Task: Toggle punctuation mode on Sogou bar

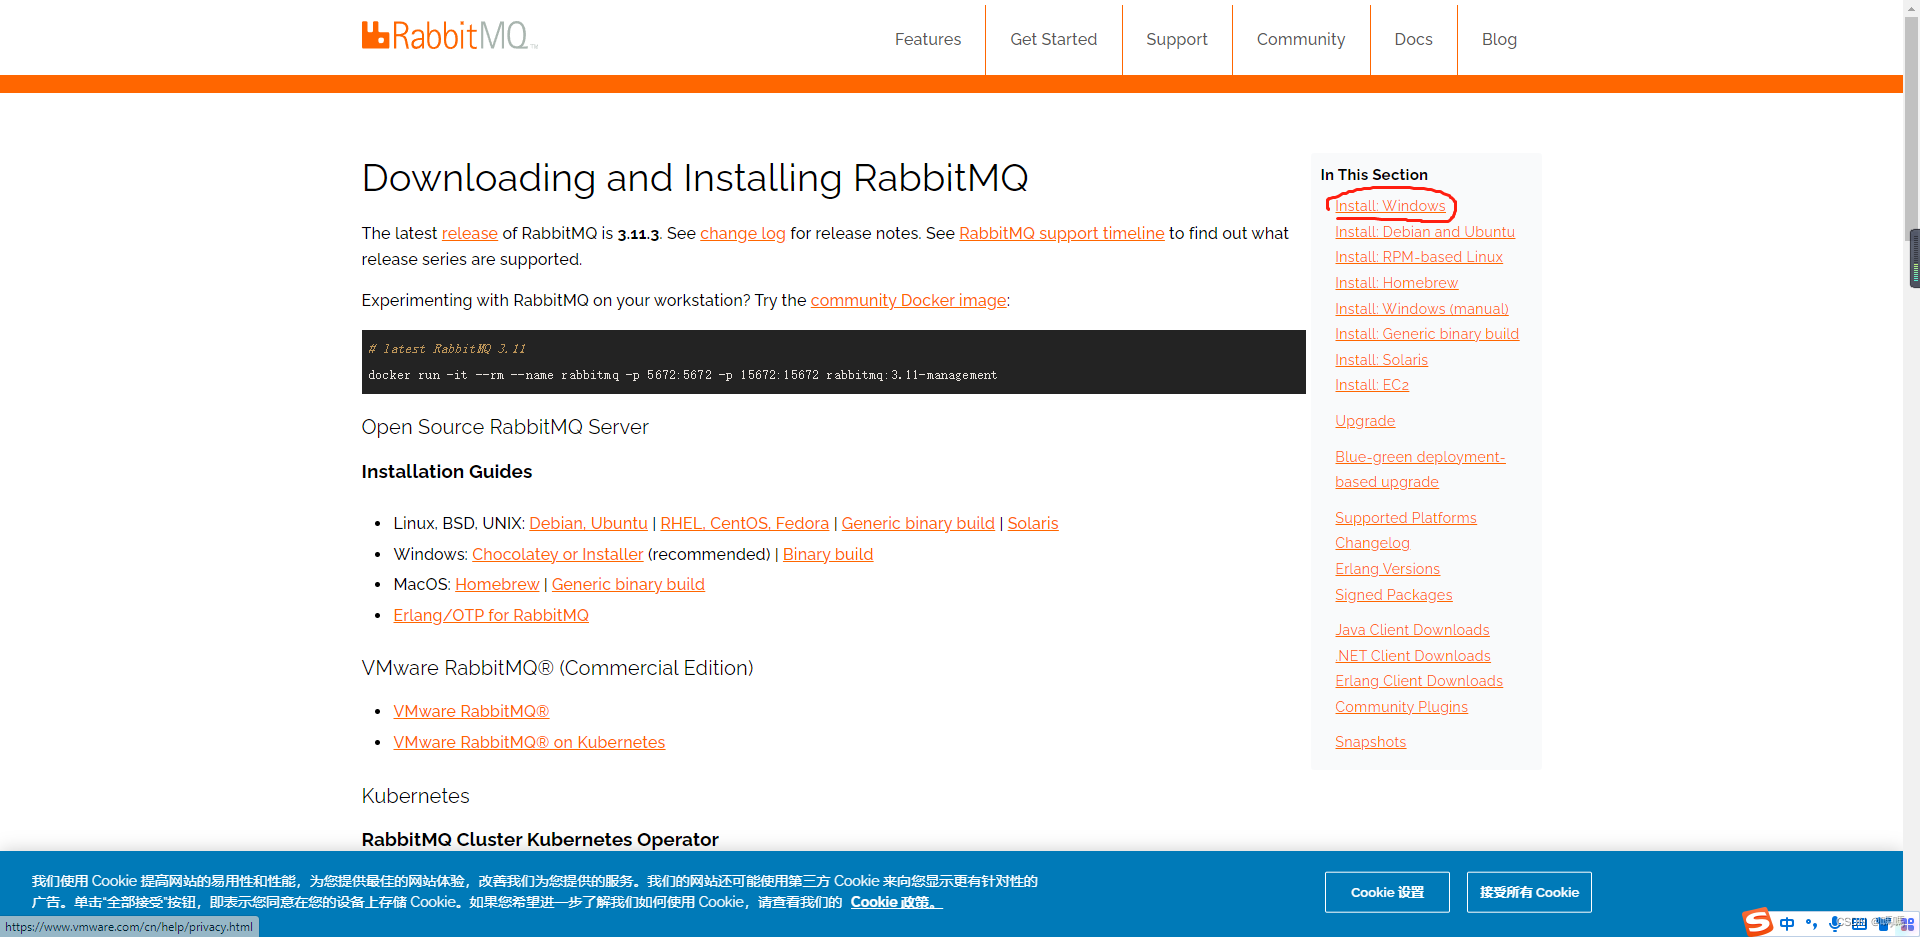Action: click(1811, 924)
